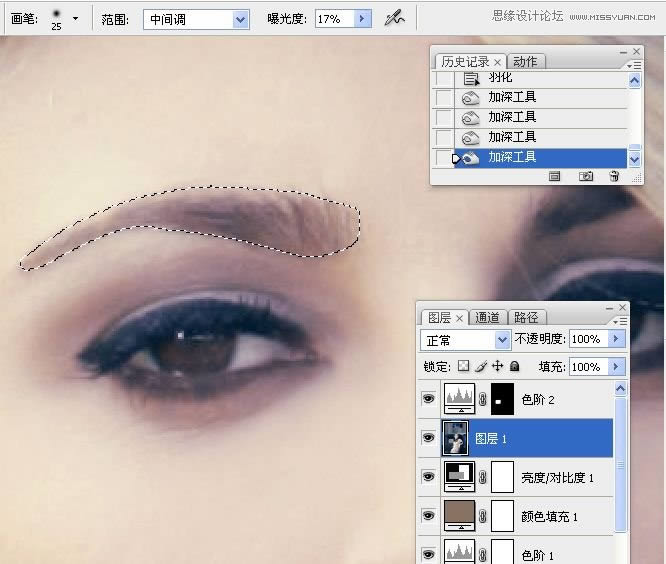The width and height of the screenshot is (666, 564).
Task: Open the 不透明度 opacity slider arrow
Action: tap(616, 340)
